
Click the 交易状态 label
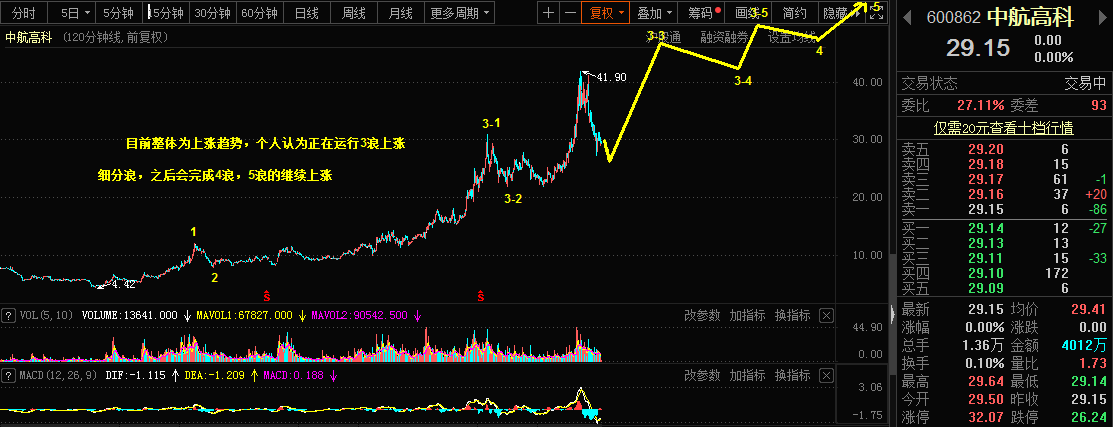tap(929, 84)
